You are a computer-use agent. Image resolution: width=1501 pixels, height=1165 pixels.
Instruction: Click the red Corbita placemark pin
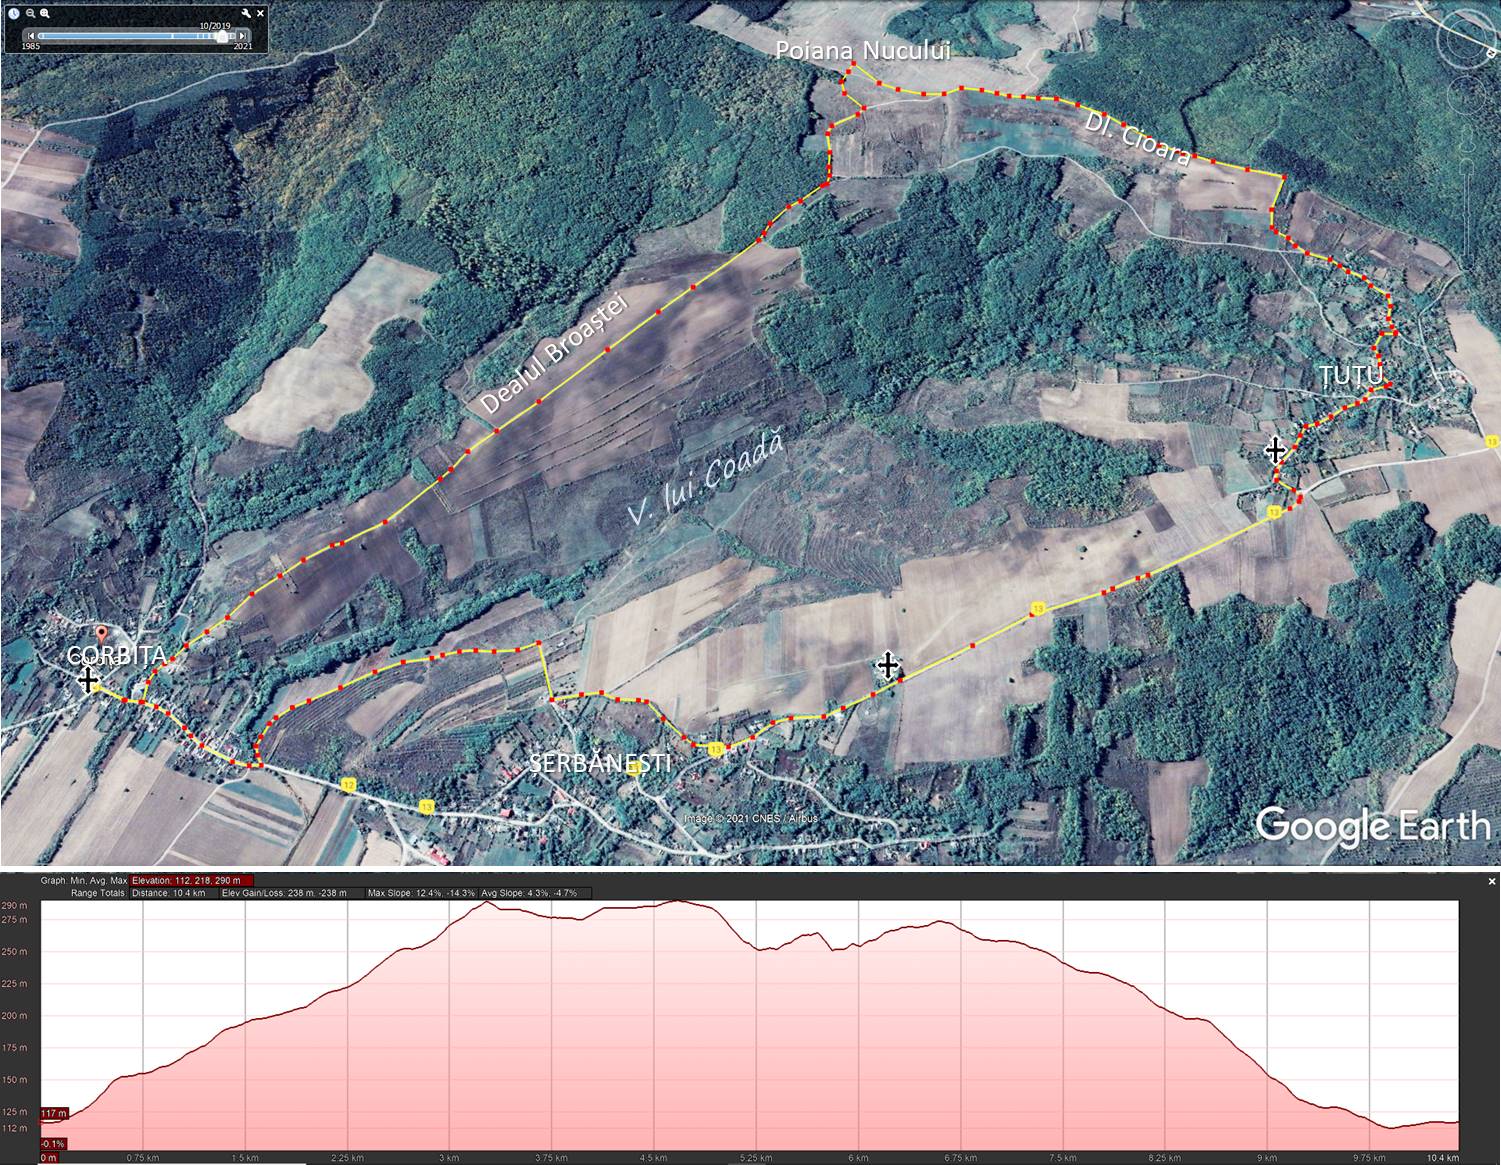click(x=101, y=634)
